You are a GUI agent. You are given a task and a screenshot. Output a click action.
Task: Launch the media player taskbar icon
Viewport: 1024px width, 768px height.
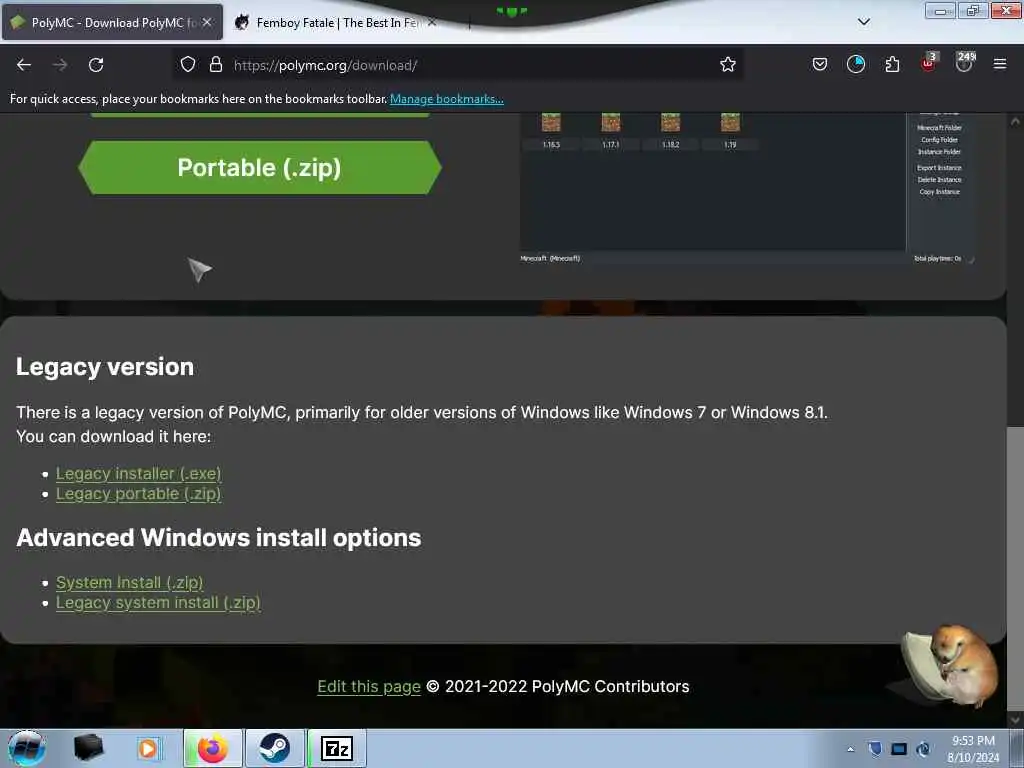[148, 748]
